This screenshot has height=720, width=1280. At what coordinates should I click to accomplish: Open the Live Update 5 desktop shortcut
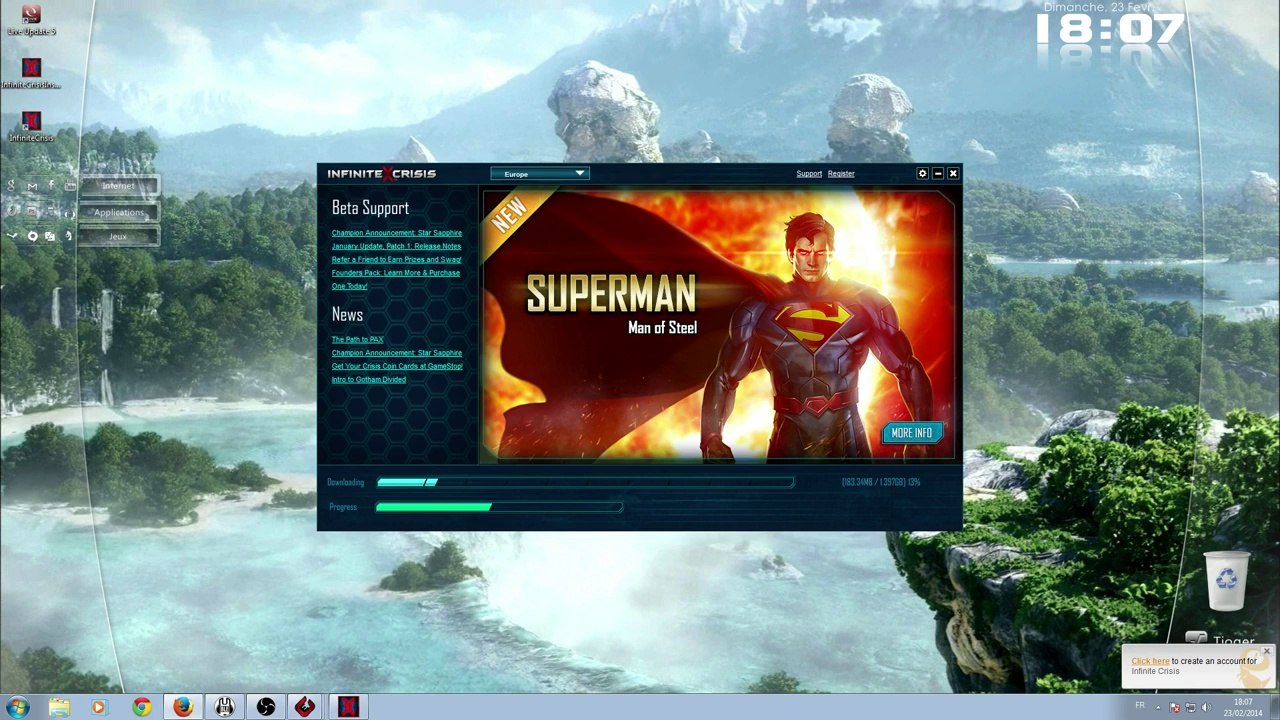31,20
